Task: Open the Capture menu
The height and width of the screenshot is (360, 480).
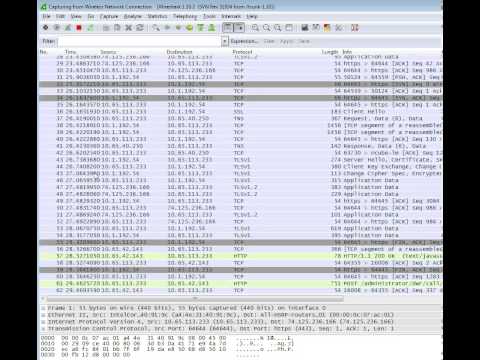Action: 109,16
